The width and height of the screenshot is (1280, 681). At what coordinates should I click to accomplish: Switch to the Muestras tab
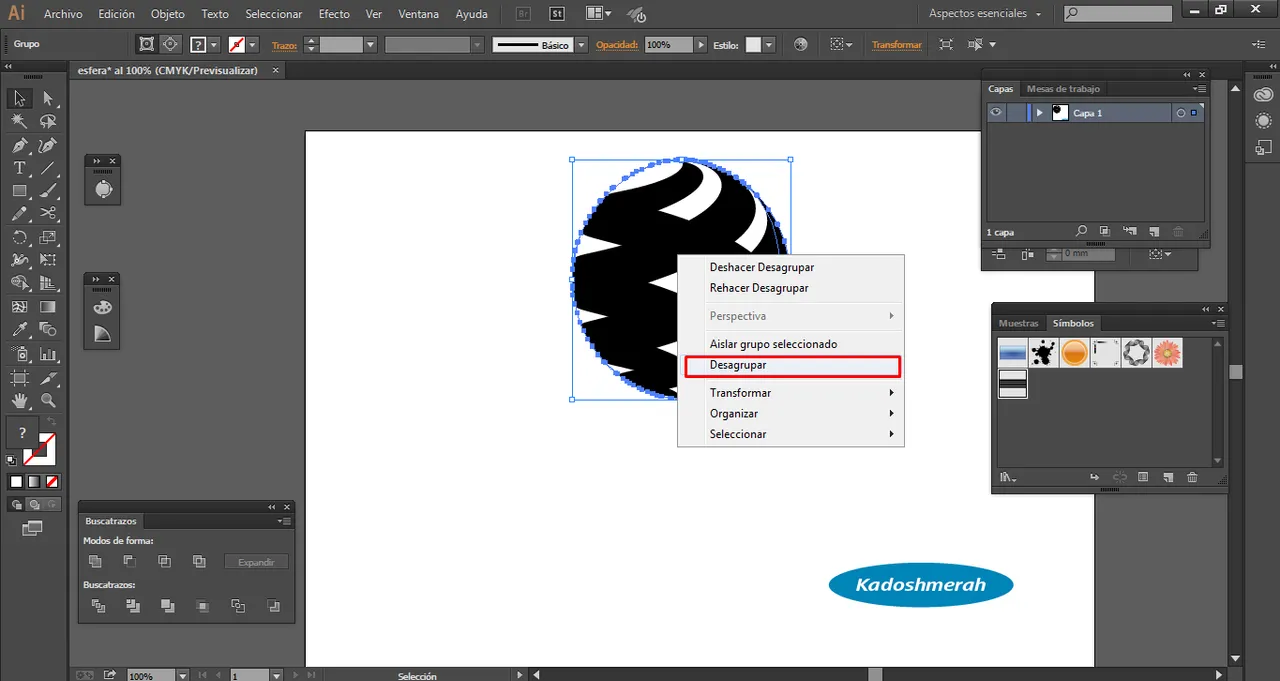(1018, 323)
